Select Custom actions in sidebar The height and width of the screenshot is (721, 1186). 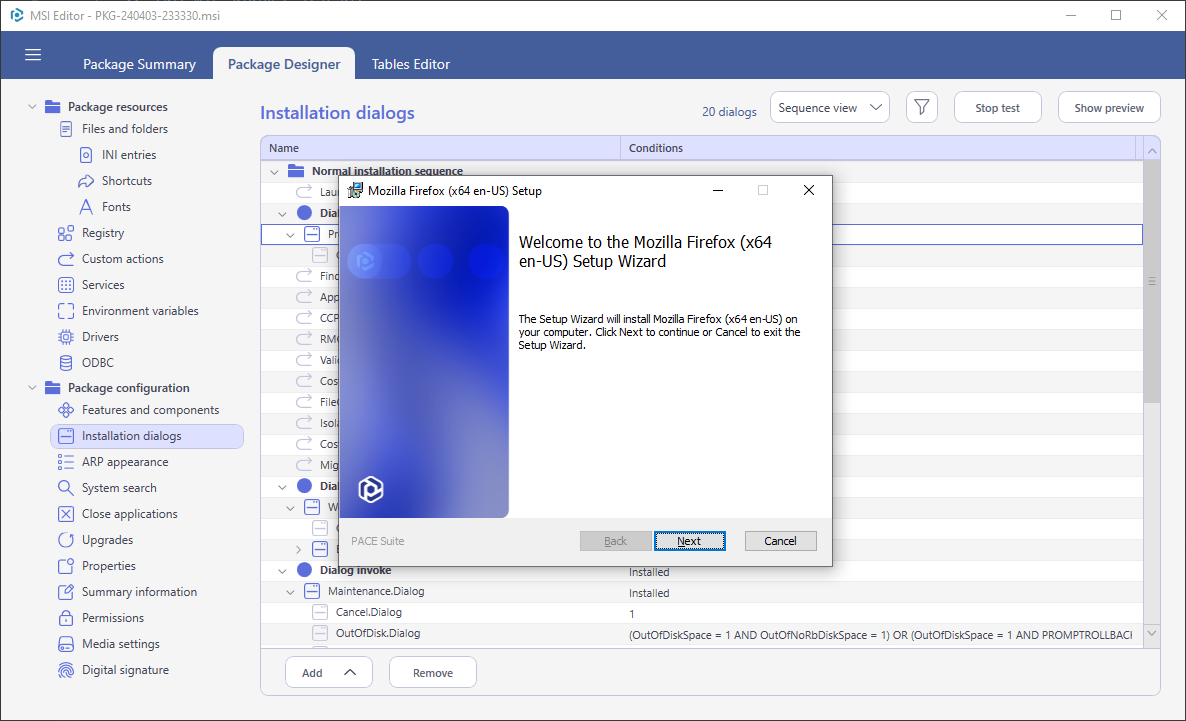[123, 259]
